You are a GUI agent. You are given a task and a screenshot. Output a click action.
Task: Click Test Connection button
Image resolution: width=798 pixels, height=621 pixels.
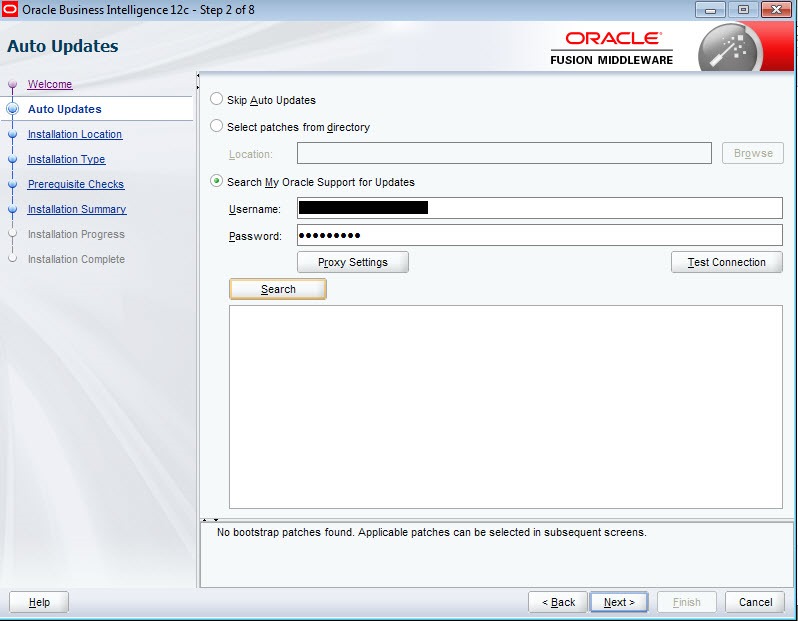[x=726, y=262]
